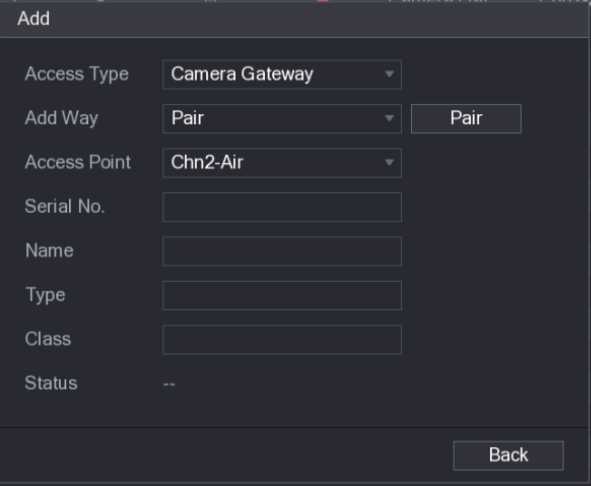This screenshot has width=591, height=486.
Task: Click the Serial No. label
Action: point(64,207)
